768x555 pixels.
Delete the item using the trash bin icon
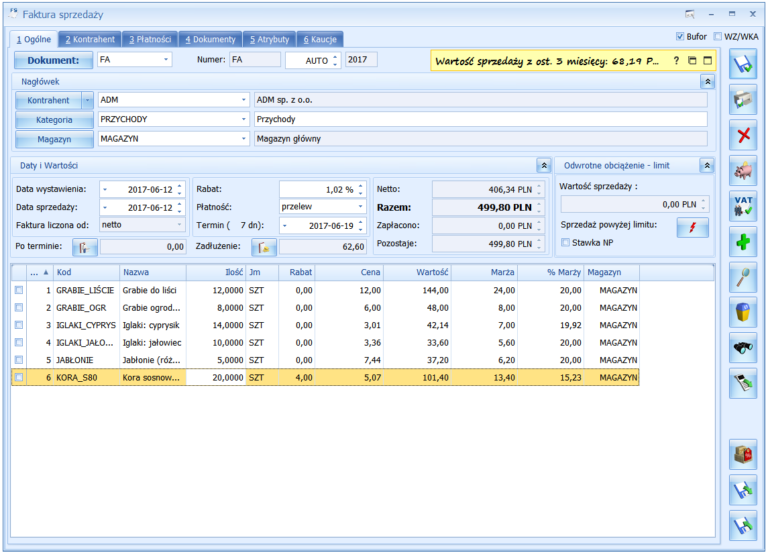coord(743,313)
